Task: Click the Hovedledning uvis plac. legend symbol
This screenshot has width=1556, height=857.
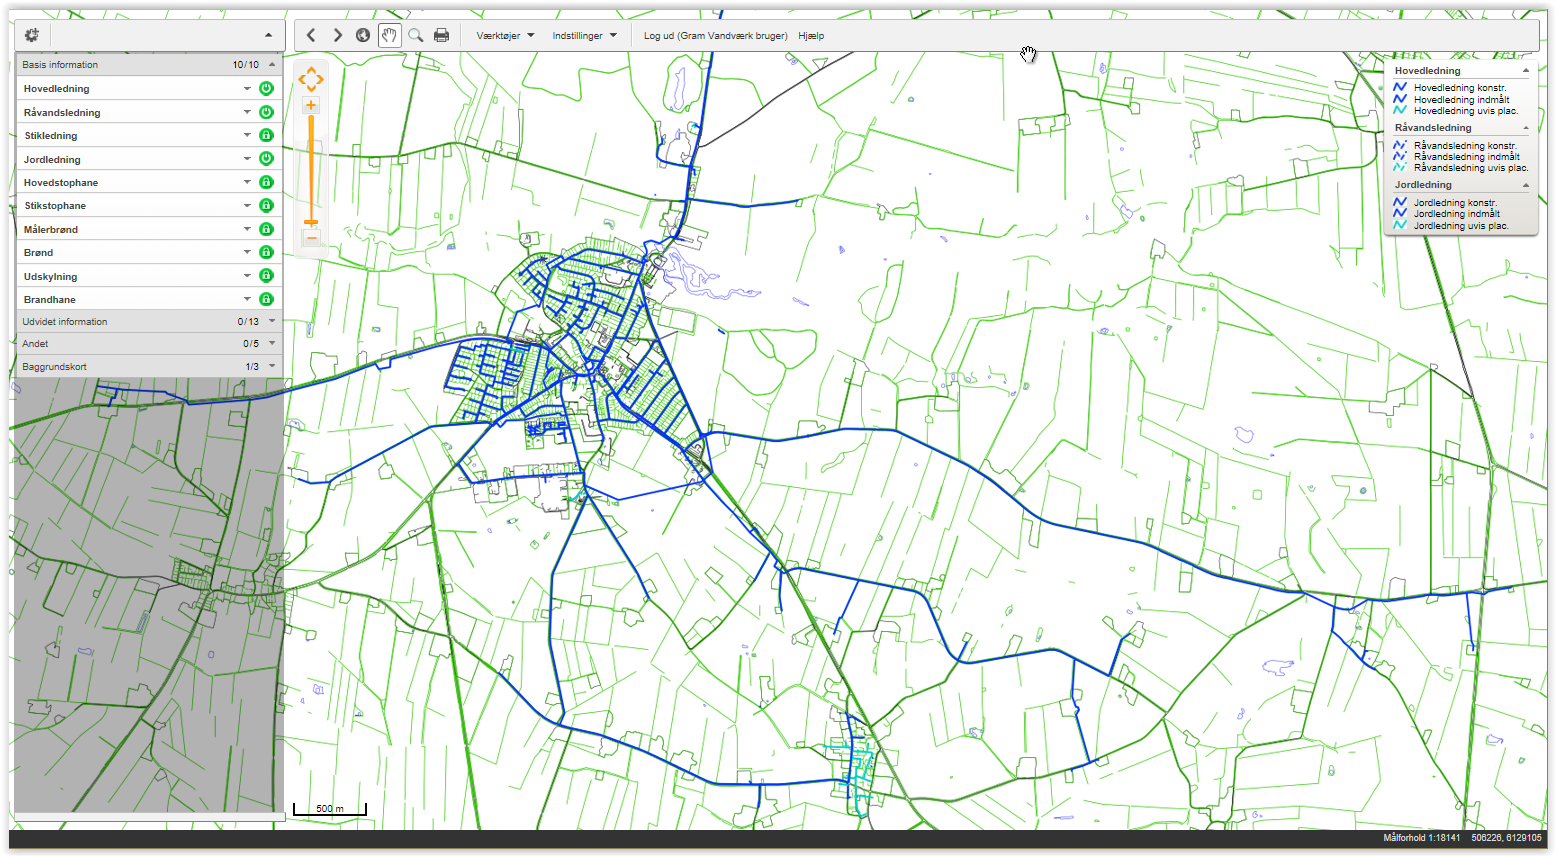Action: pyautogui.click(x=1400, y=110)
